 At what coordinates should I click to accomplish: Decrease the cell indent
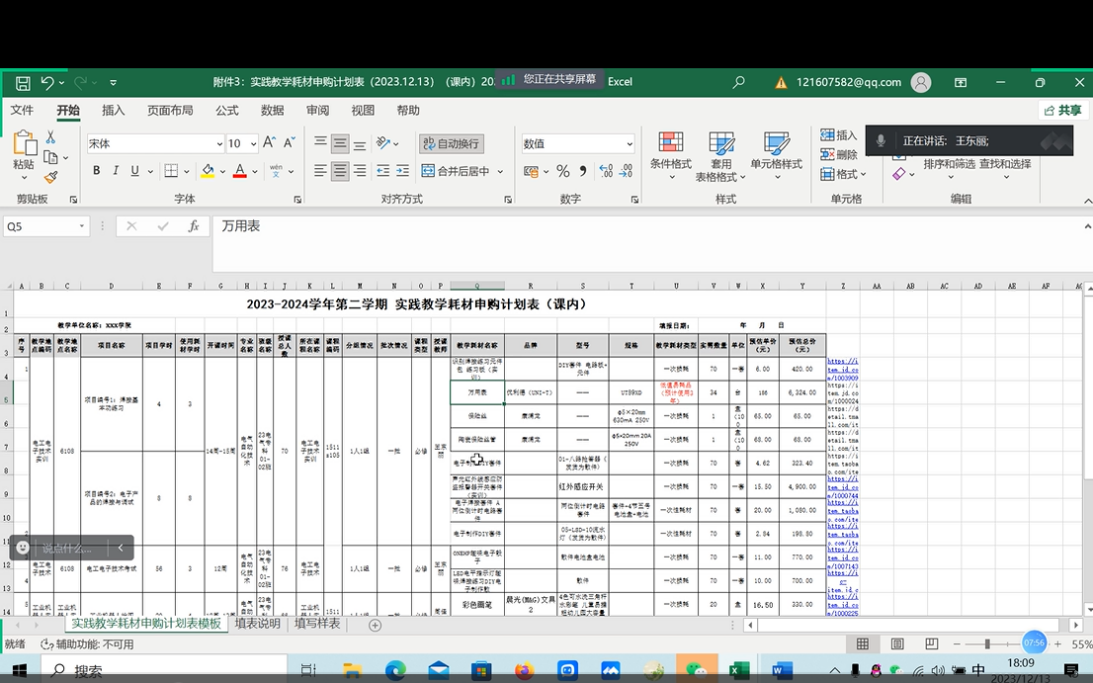[x=383, y=171]
